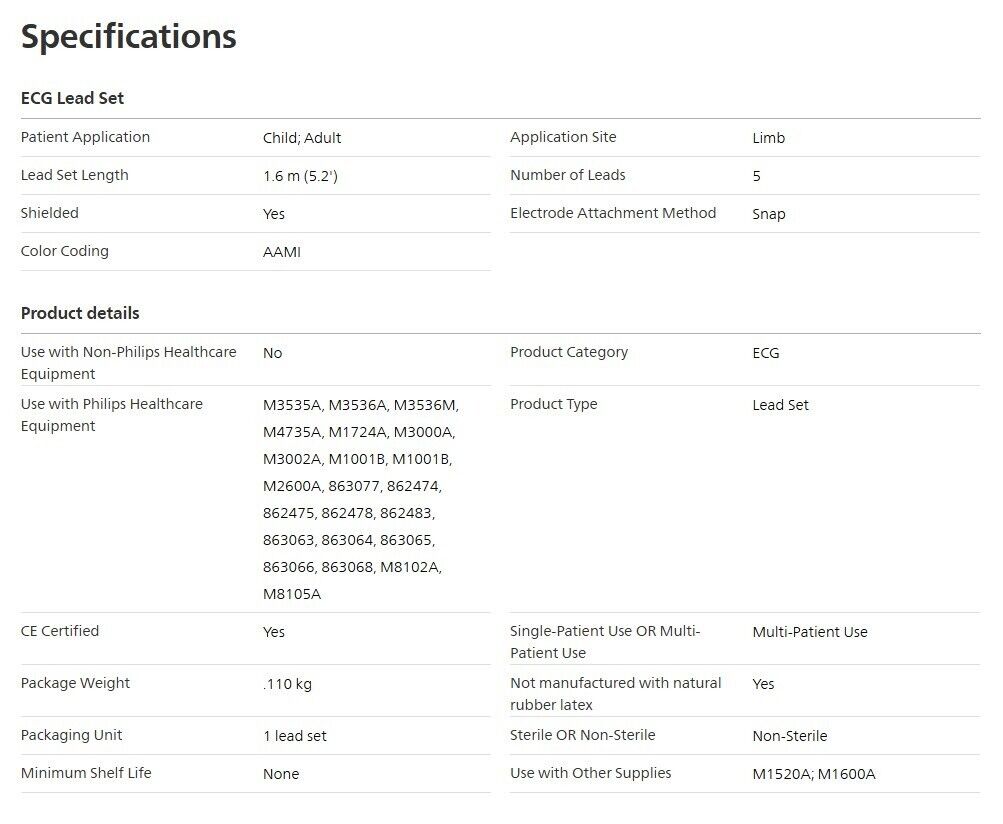Screen dimensions: 1003x824
Task: Click the Shielded label
Action: (x=49, y=213)
